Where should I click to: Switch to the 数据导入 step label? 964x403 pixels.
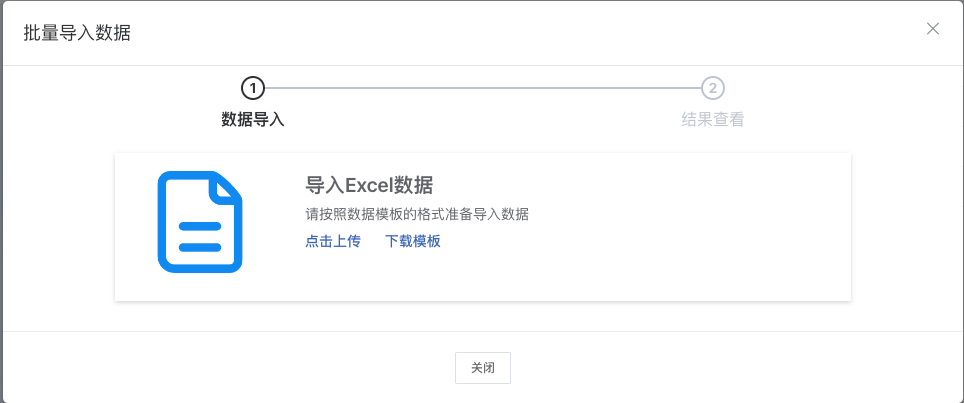(x=253, y=120)
